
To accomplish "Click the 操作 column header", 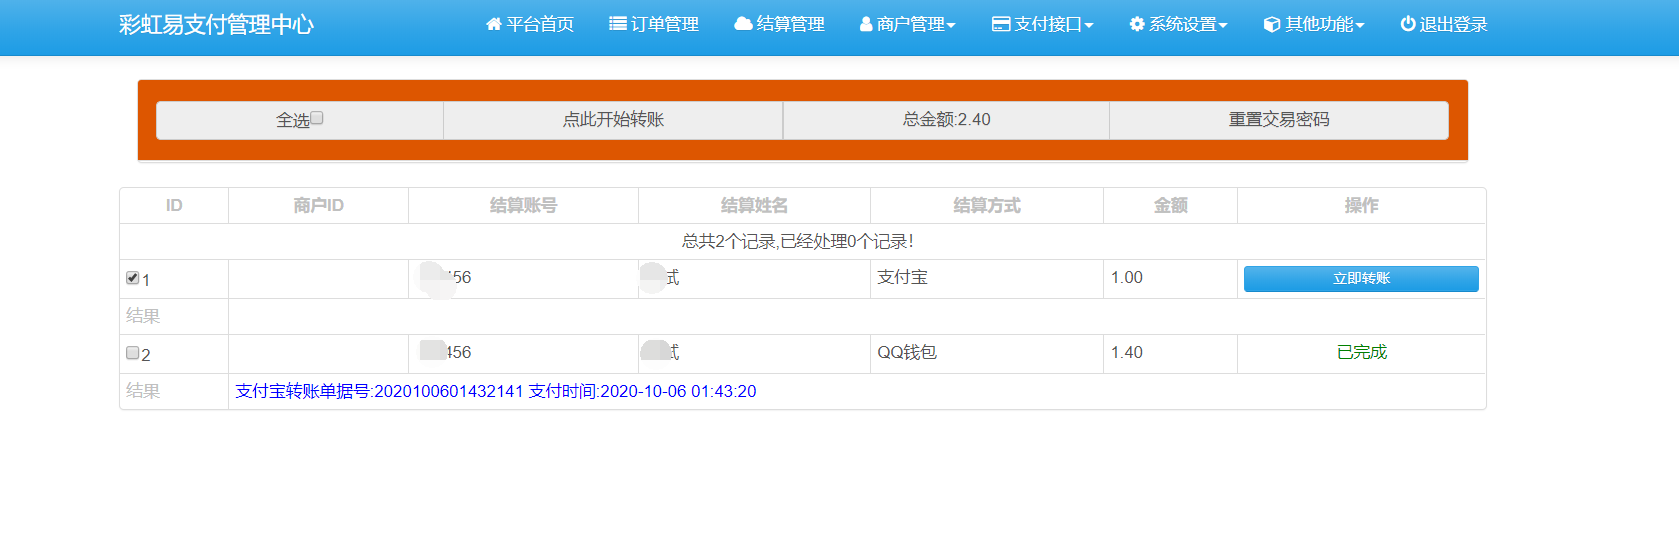I will [1361, 205].
